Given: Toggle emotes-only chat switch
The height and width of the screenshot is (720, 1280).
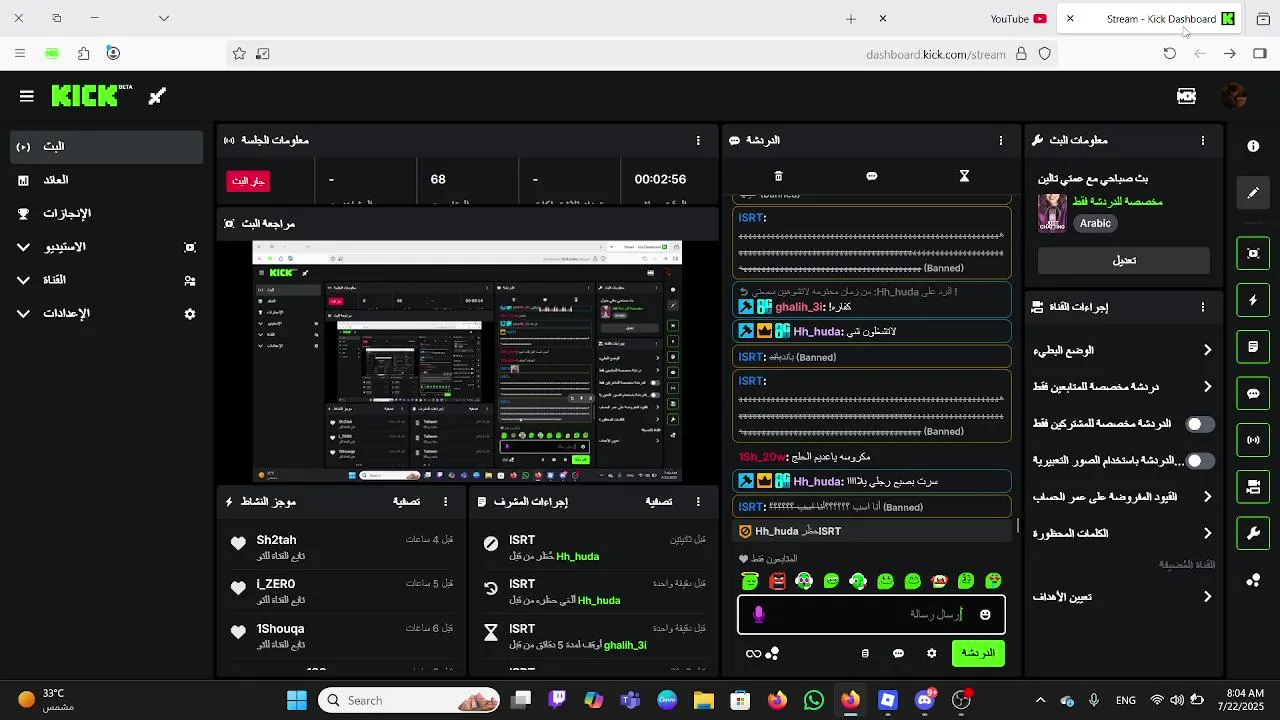Looking at the screenshot, I should coord(1200,461).
